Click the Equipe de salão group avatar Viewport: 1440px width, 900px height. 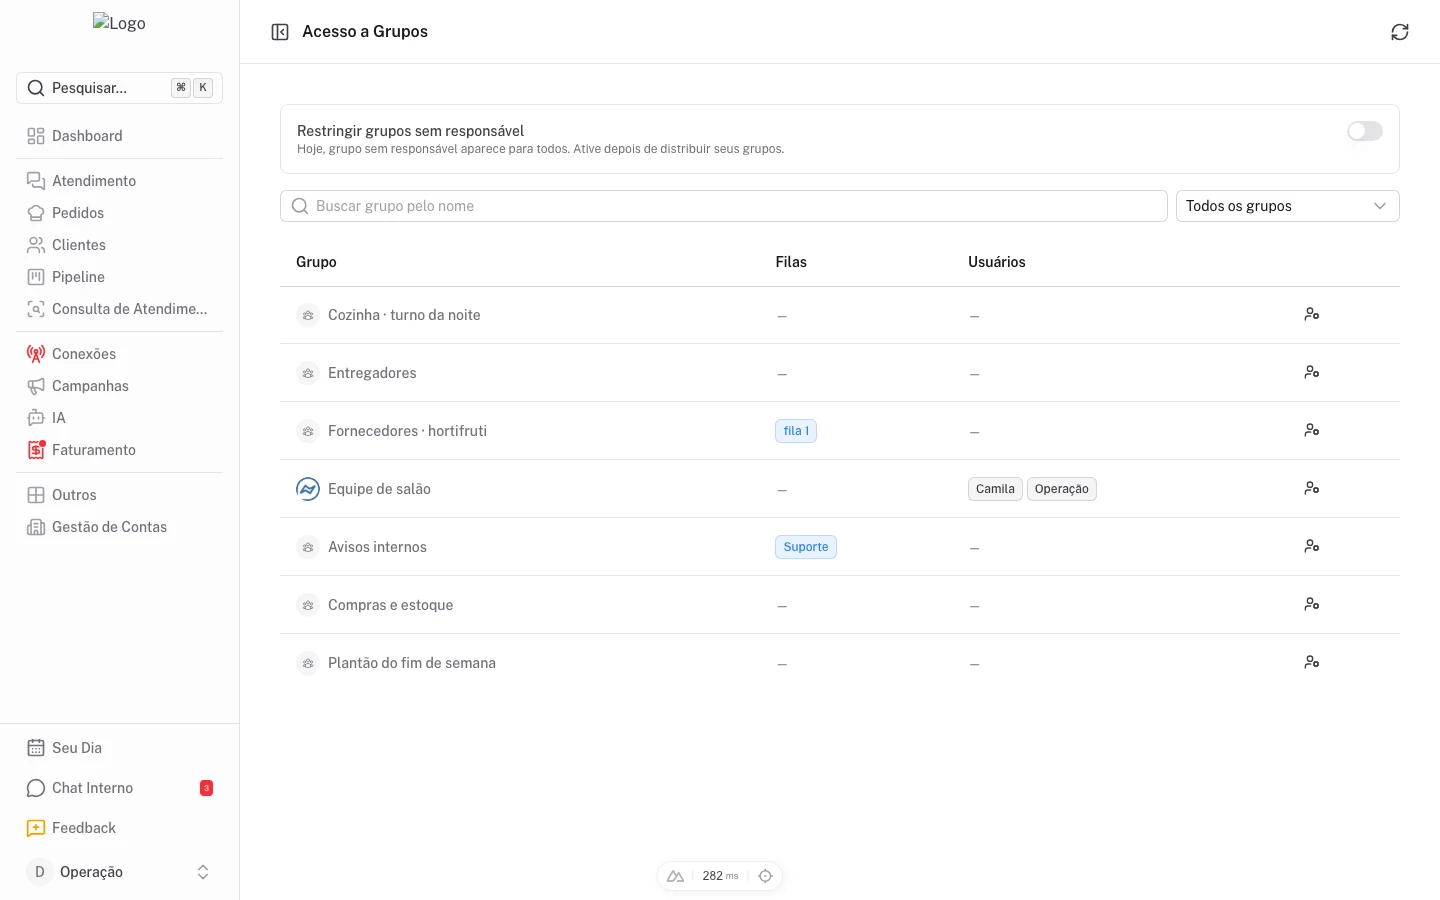pyautogui.click(x=308, y=489)
